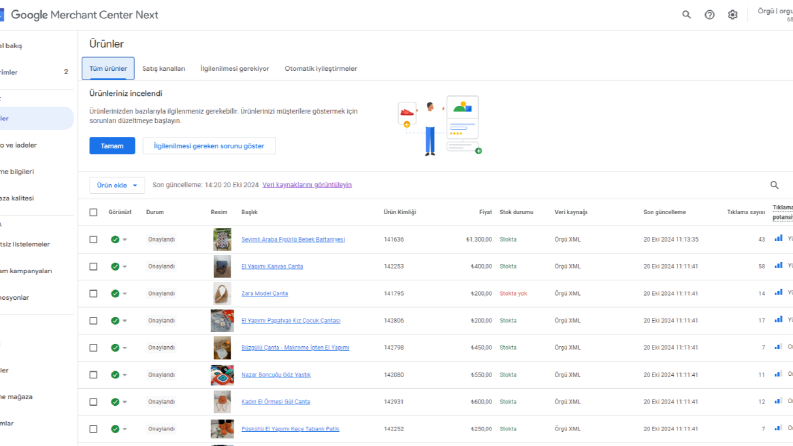Check the box for Kadın El Örmesi Gül Çanta
The image size is (793, 446).
pos(93,402)
